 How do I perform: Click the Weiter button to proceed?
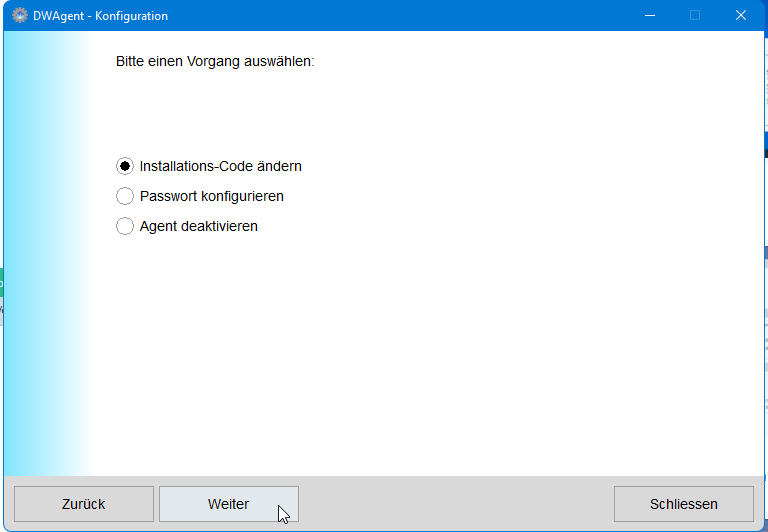[228, 504]
